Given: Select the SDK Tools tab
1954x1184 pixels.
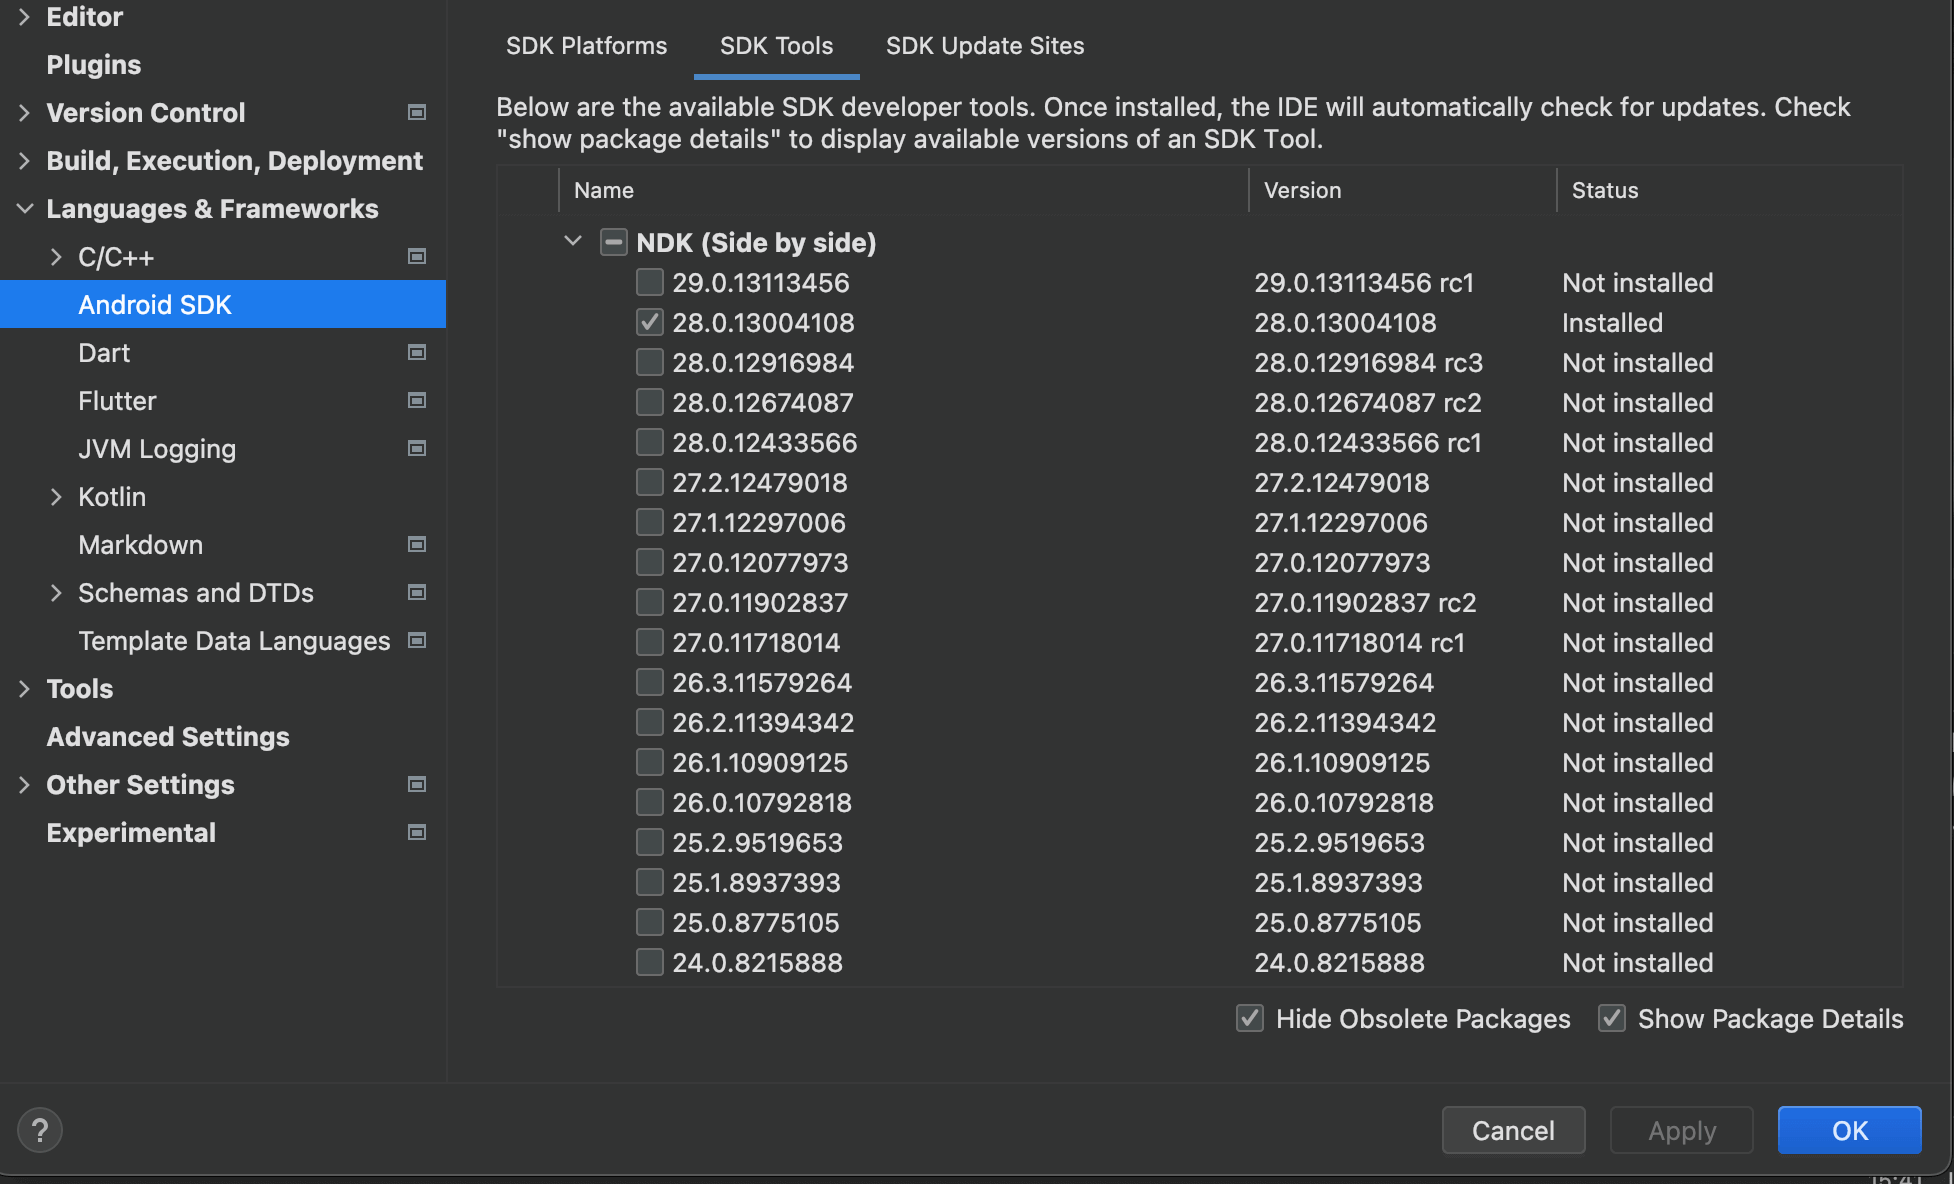Looking at the screenshot, I should tap(776, 46).
